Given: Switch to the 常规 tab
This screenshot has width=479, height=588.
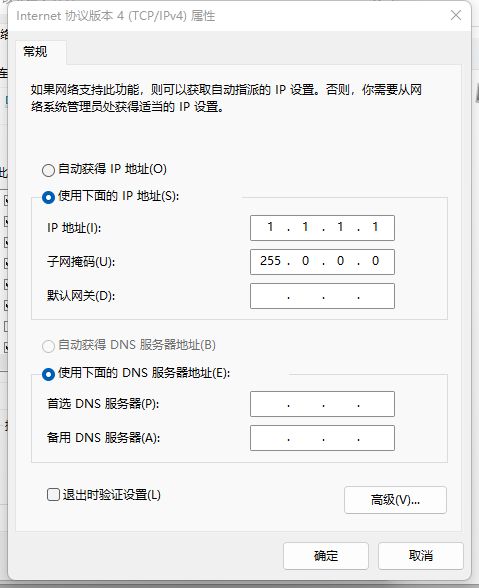Looking at the screenshot, I should (x=35, y=51).
